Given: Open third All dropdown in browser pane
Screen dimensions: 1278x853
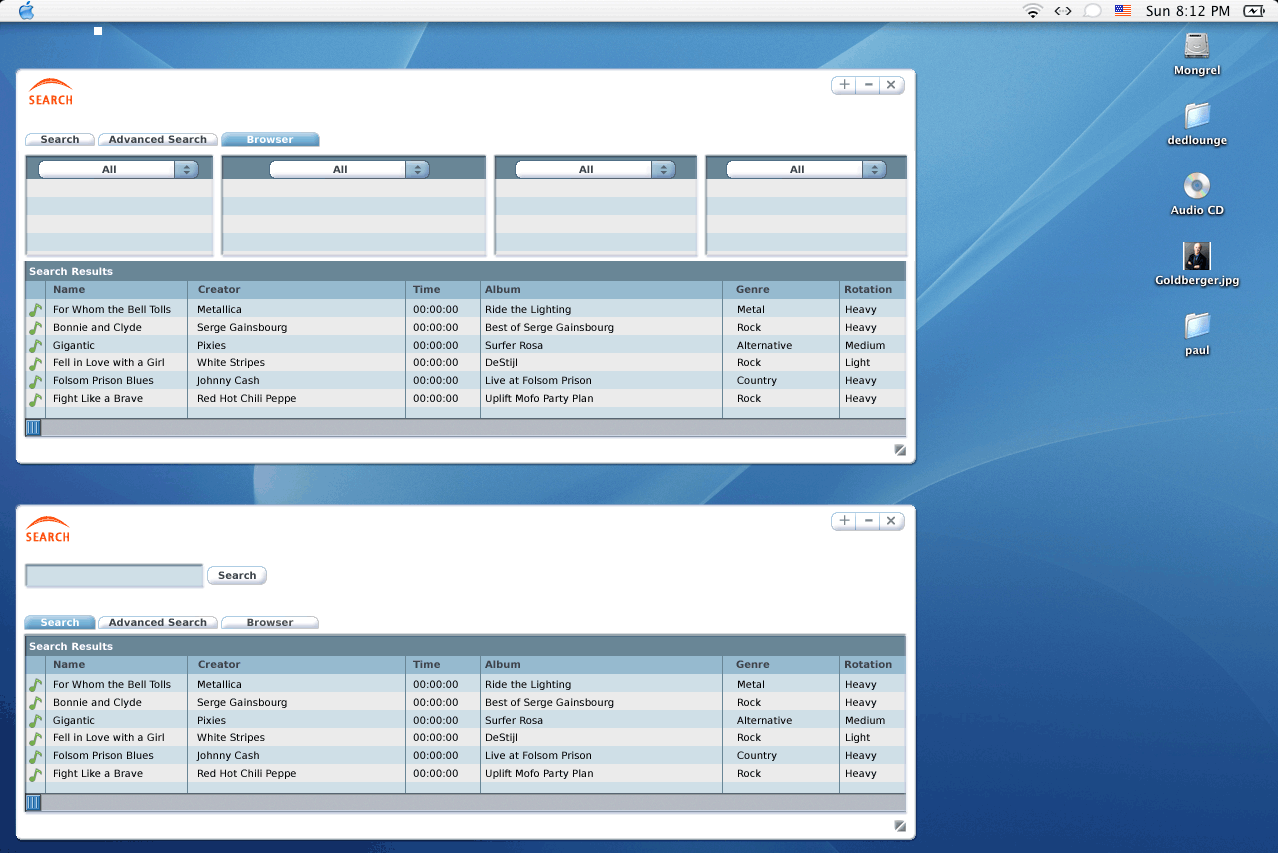Looking at the screenshot, I should point(595,170).
